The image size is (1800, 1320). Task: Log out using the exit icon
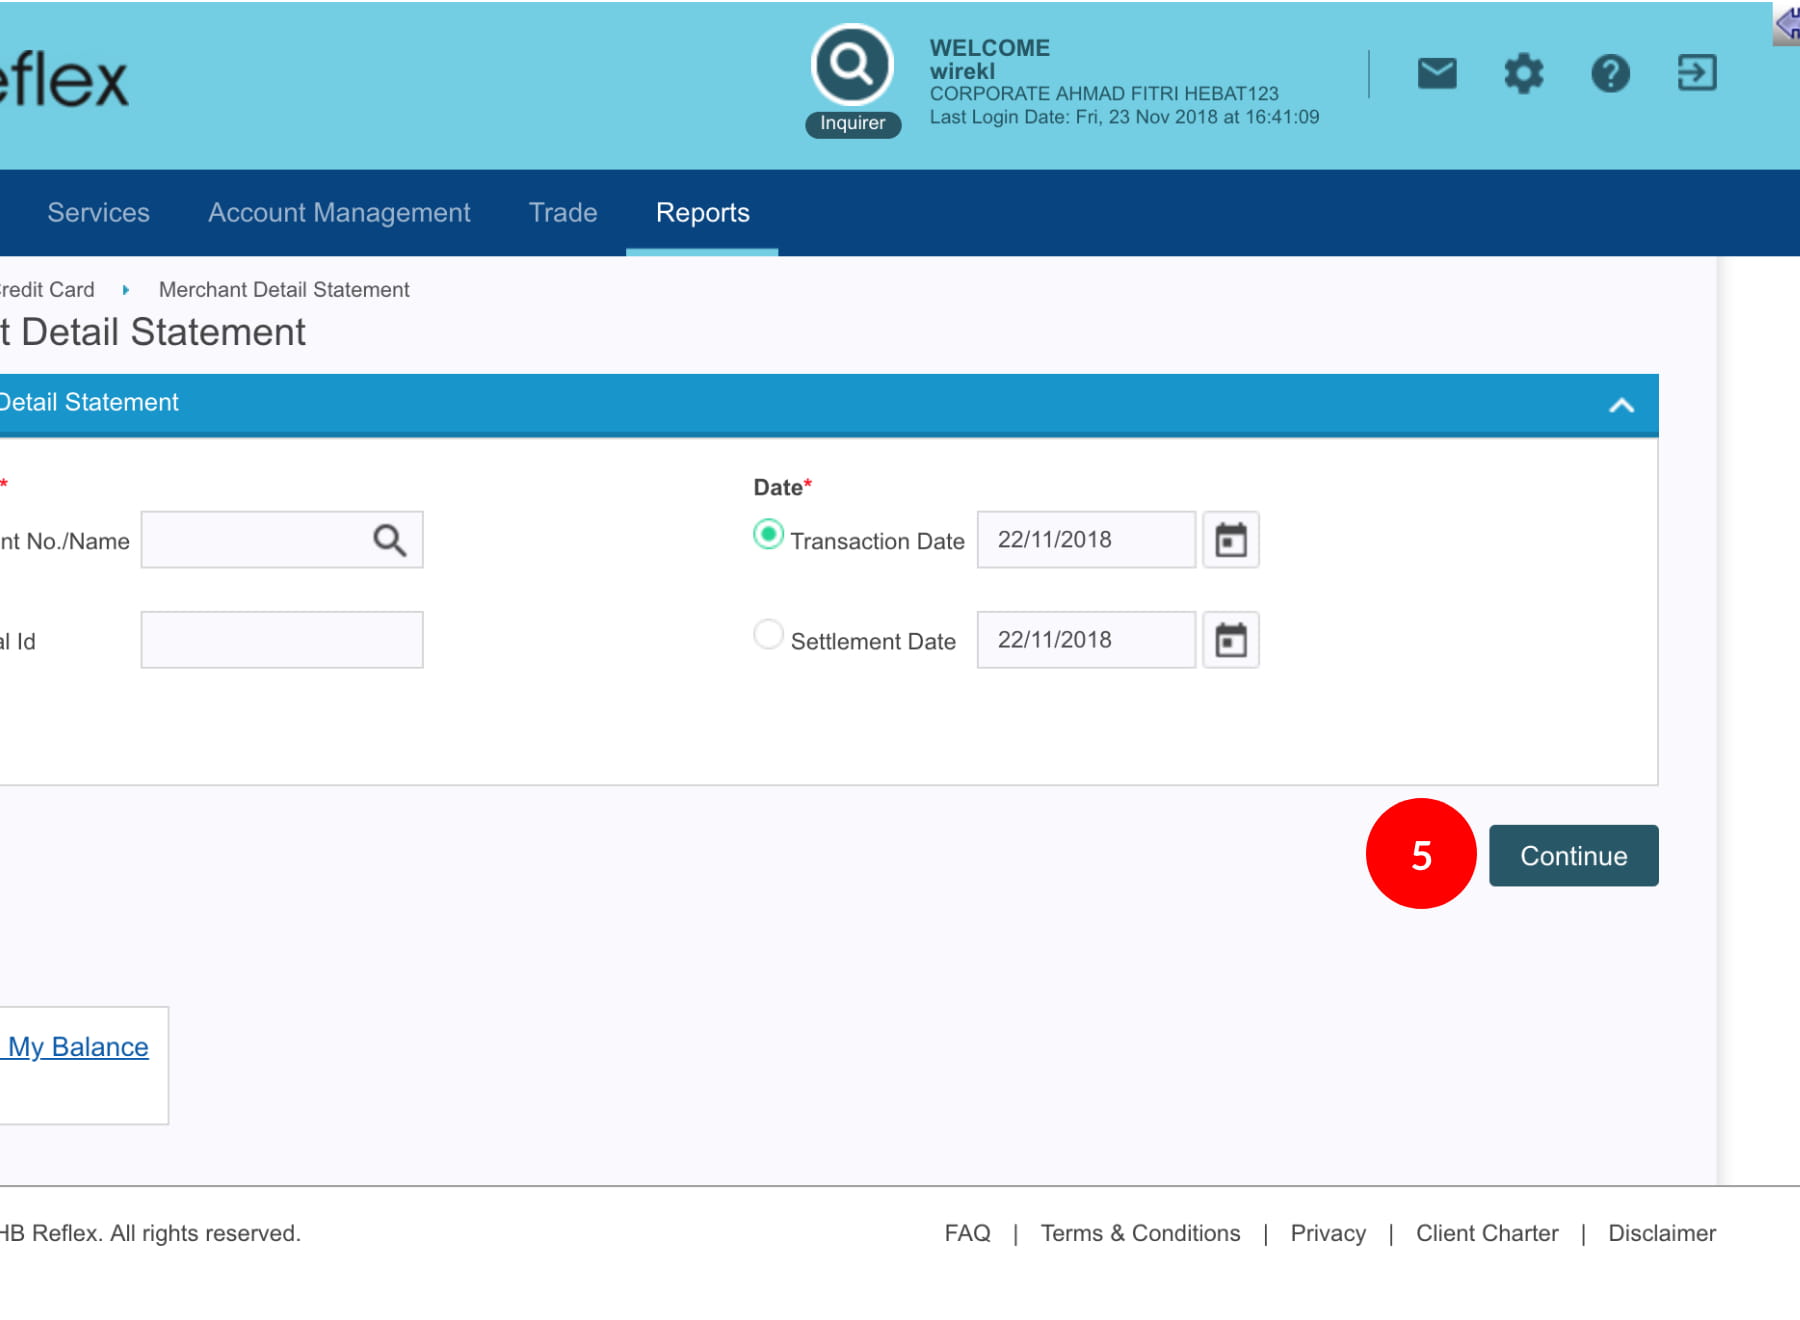click(1696, 73)
